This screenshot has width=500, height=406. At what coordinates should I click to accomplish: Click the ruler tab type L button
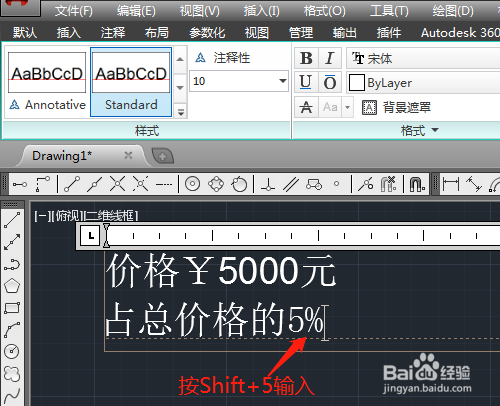90,236
